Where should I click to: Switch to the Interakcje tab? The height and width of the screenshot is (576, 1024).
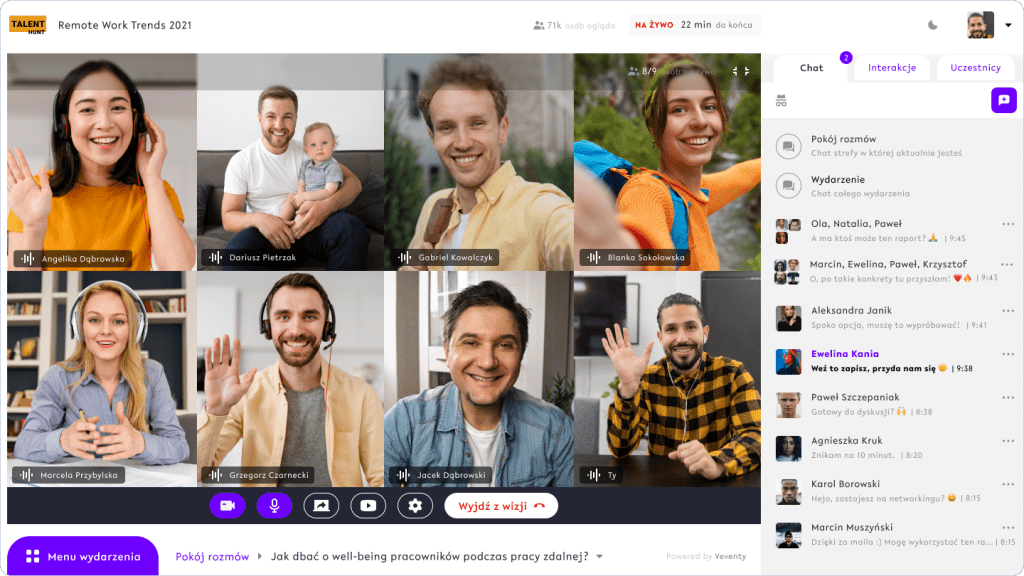[892, 68]
